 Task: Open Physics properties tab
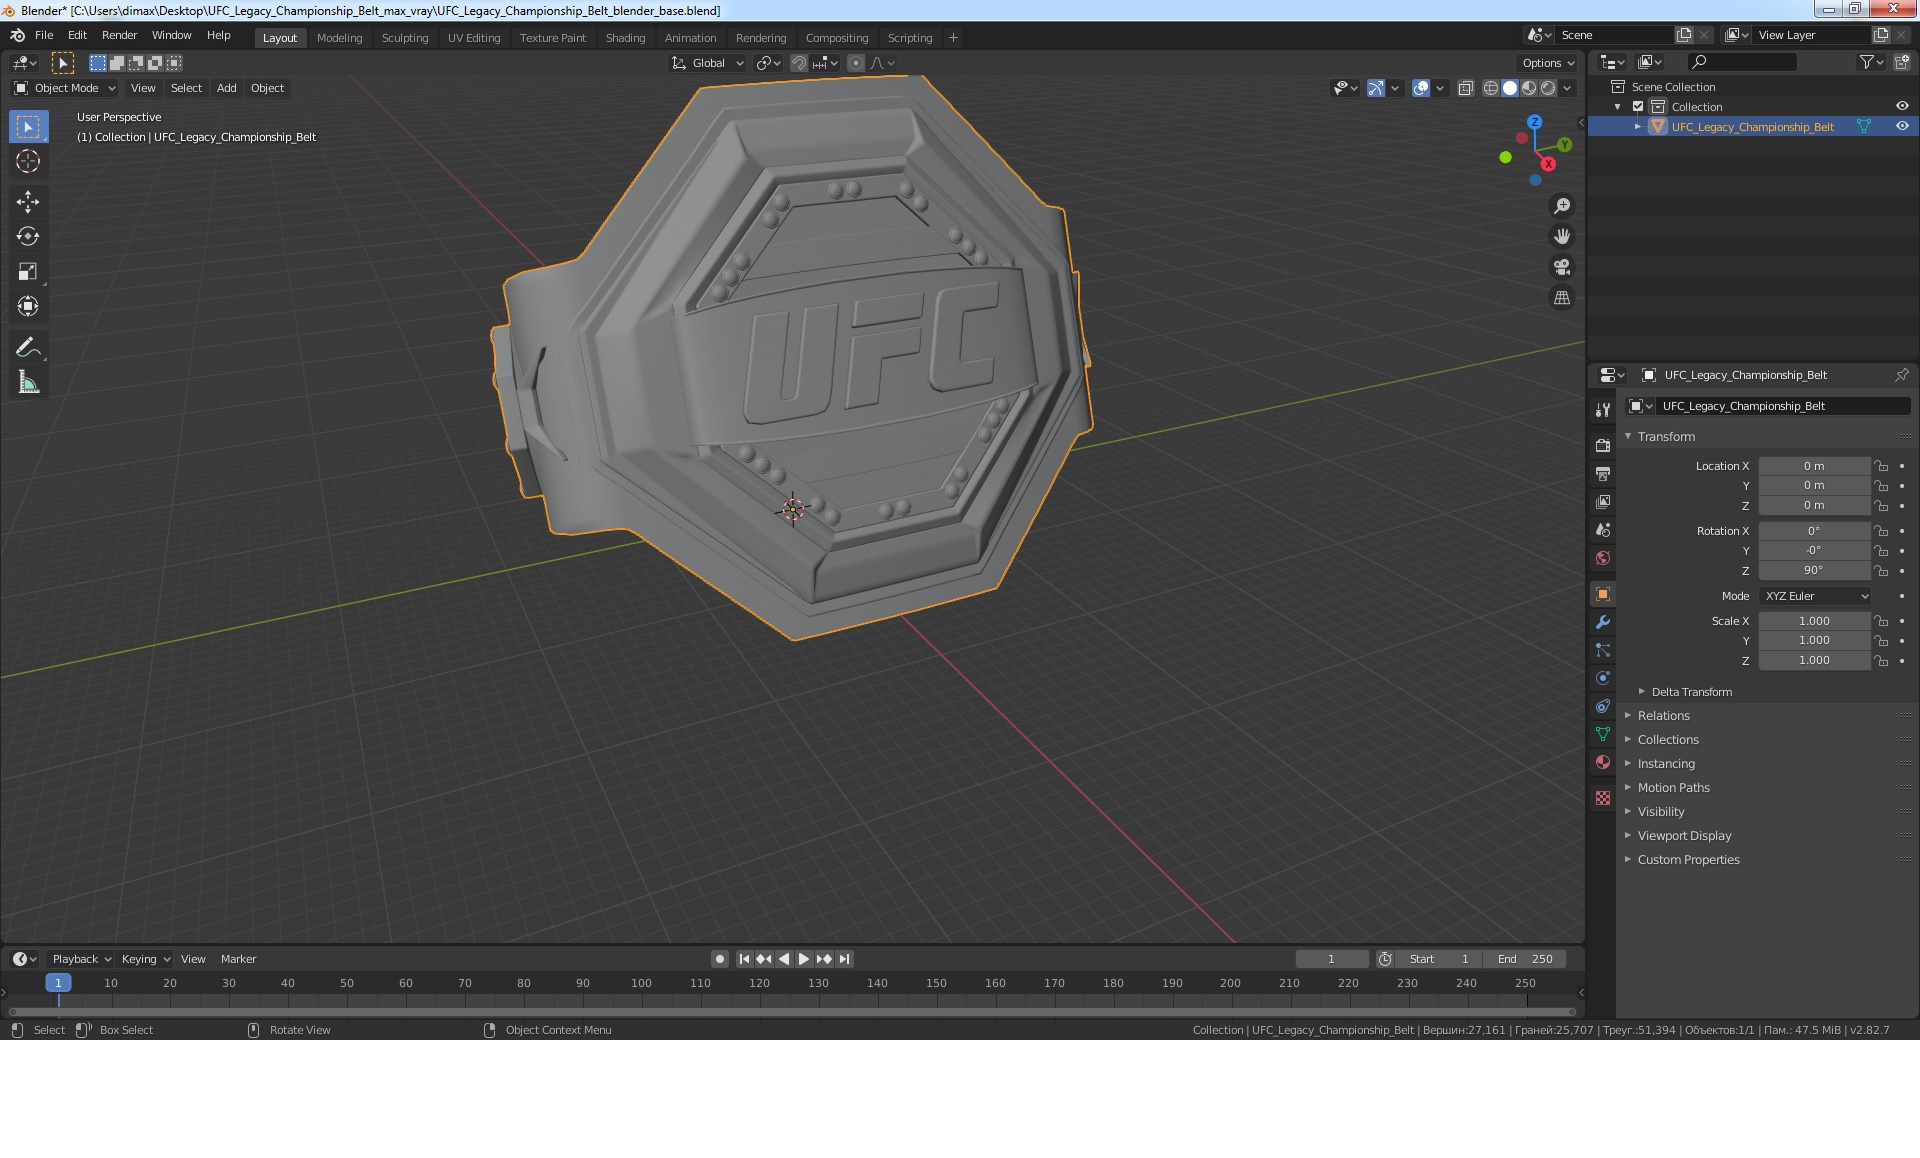(1603, 678)
